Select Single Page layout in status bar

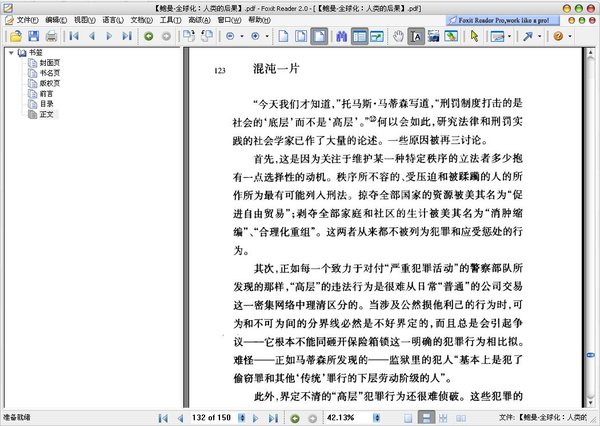click(408, 418)
